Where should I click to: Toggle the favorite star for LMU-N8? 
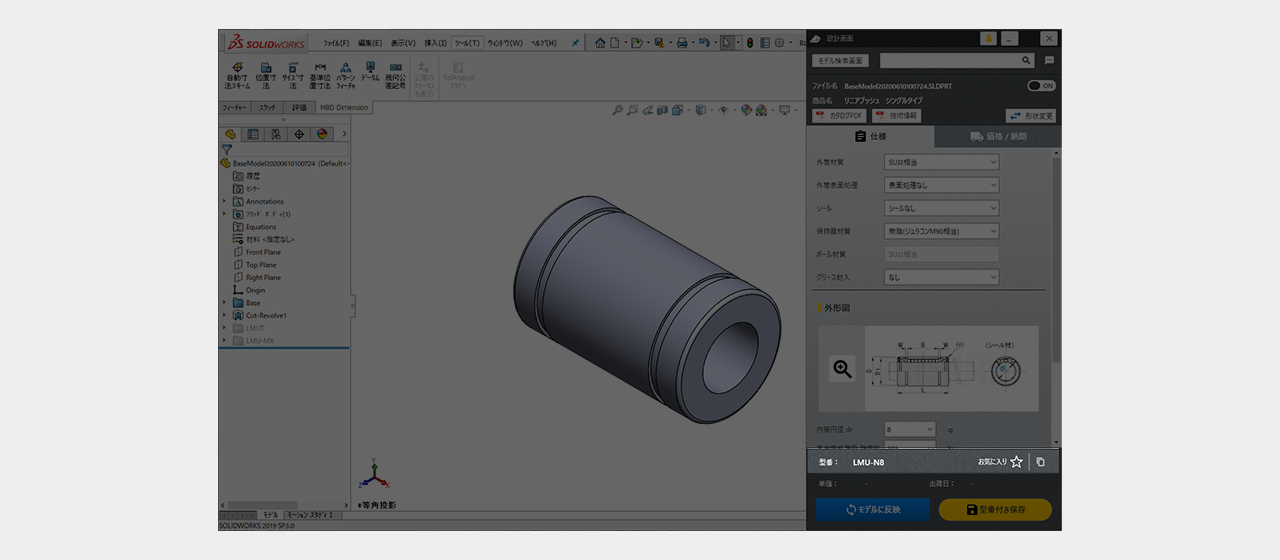[x=1016, y=462]
